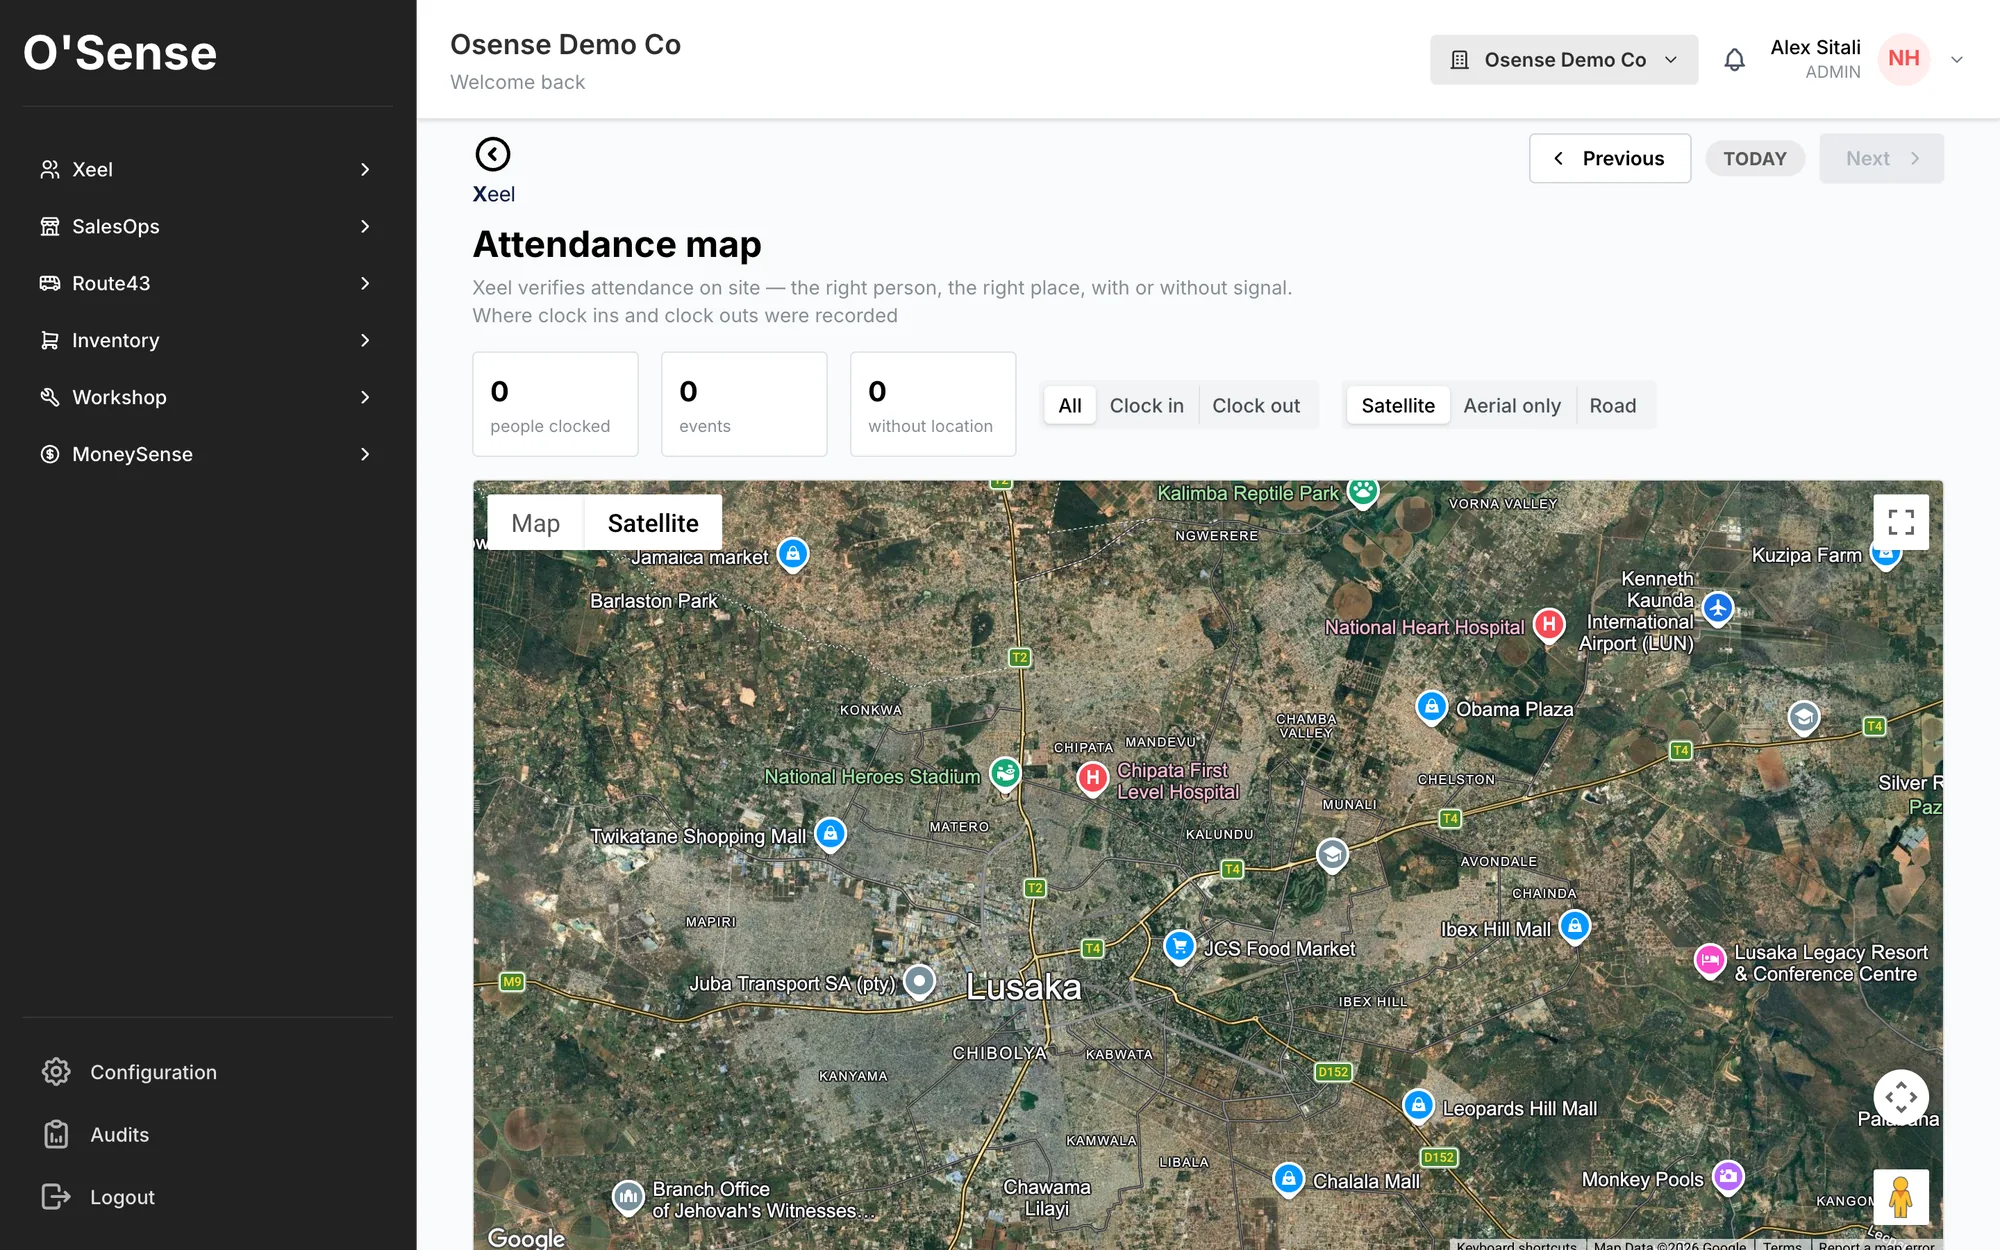Image resolution: width=2000 pixels, height=1250 pixels.
Task: Click the without location stat card
Action: click(x=933, y=404)
